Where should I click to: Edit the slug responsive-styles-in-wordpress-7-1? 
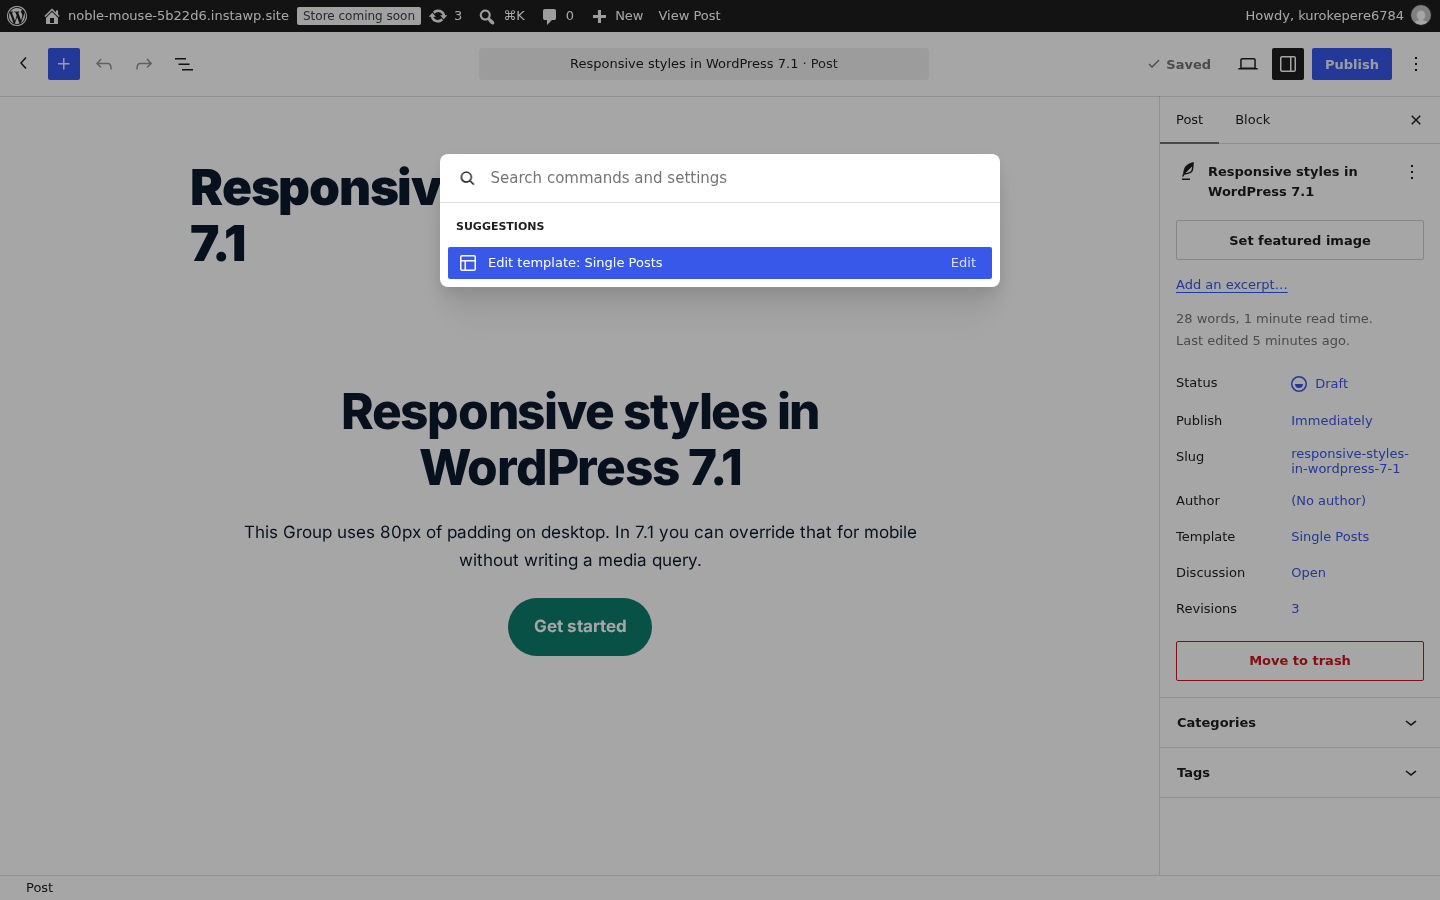click(1350, 461)
